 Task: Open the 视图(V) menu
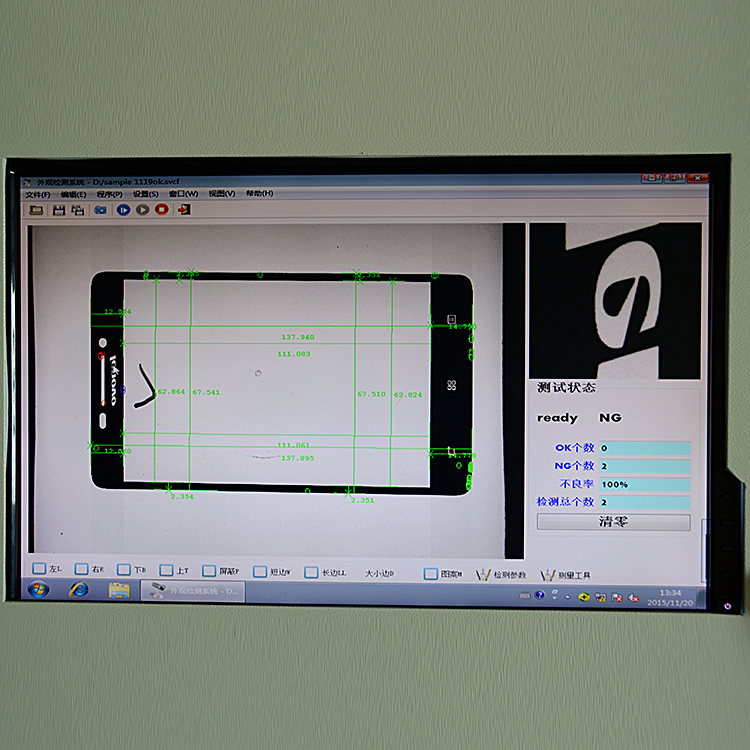[221, 194]
